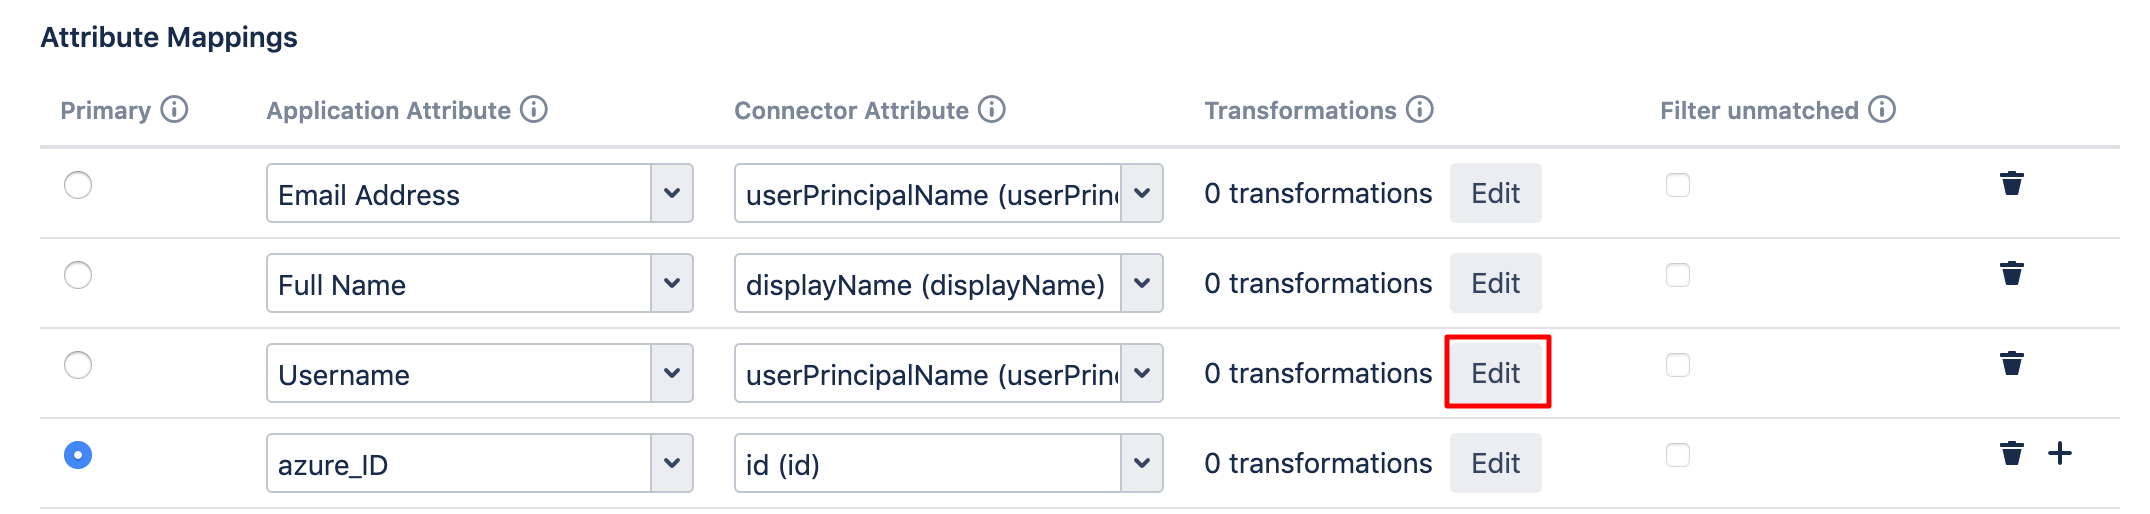Open the Email Address application attribute dropdown
The image size is (2150, 514).
point(479,193)
